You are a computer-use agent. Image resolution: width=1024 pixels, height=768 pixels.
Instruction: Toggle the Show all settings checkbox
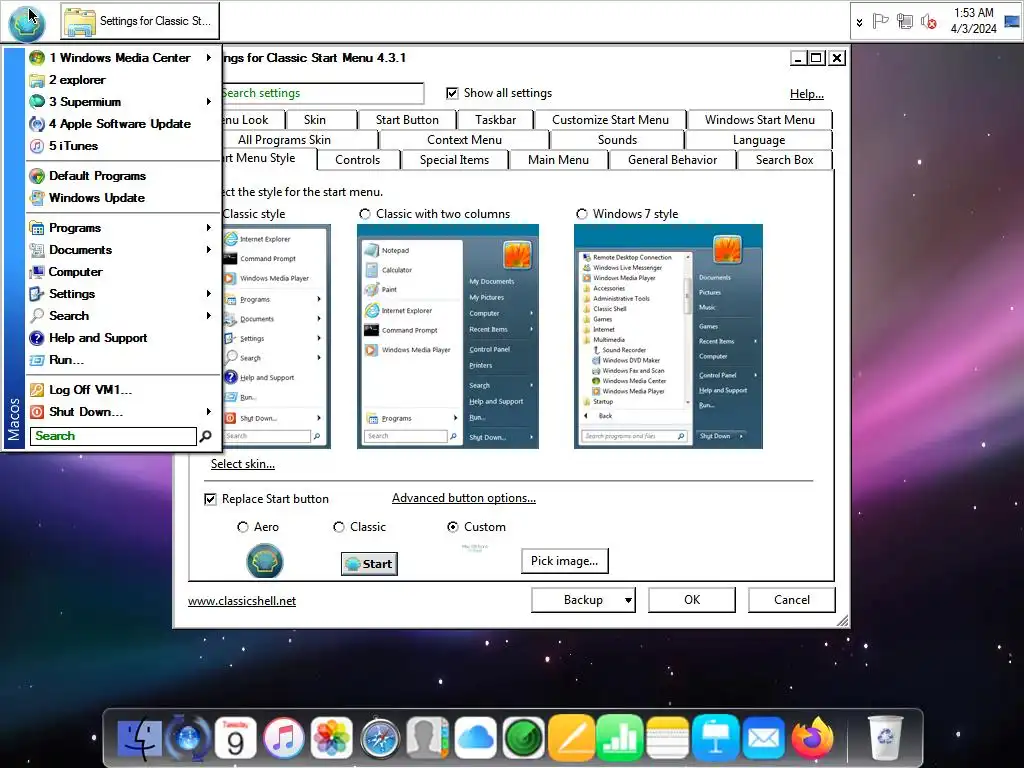coord(452,93)
